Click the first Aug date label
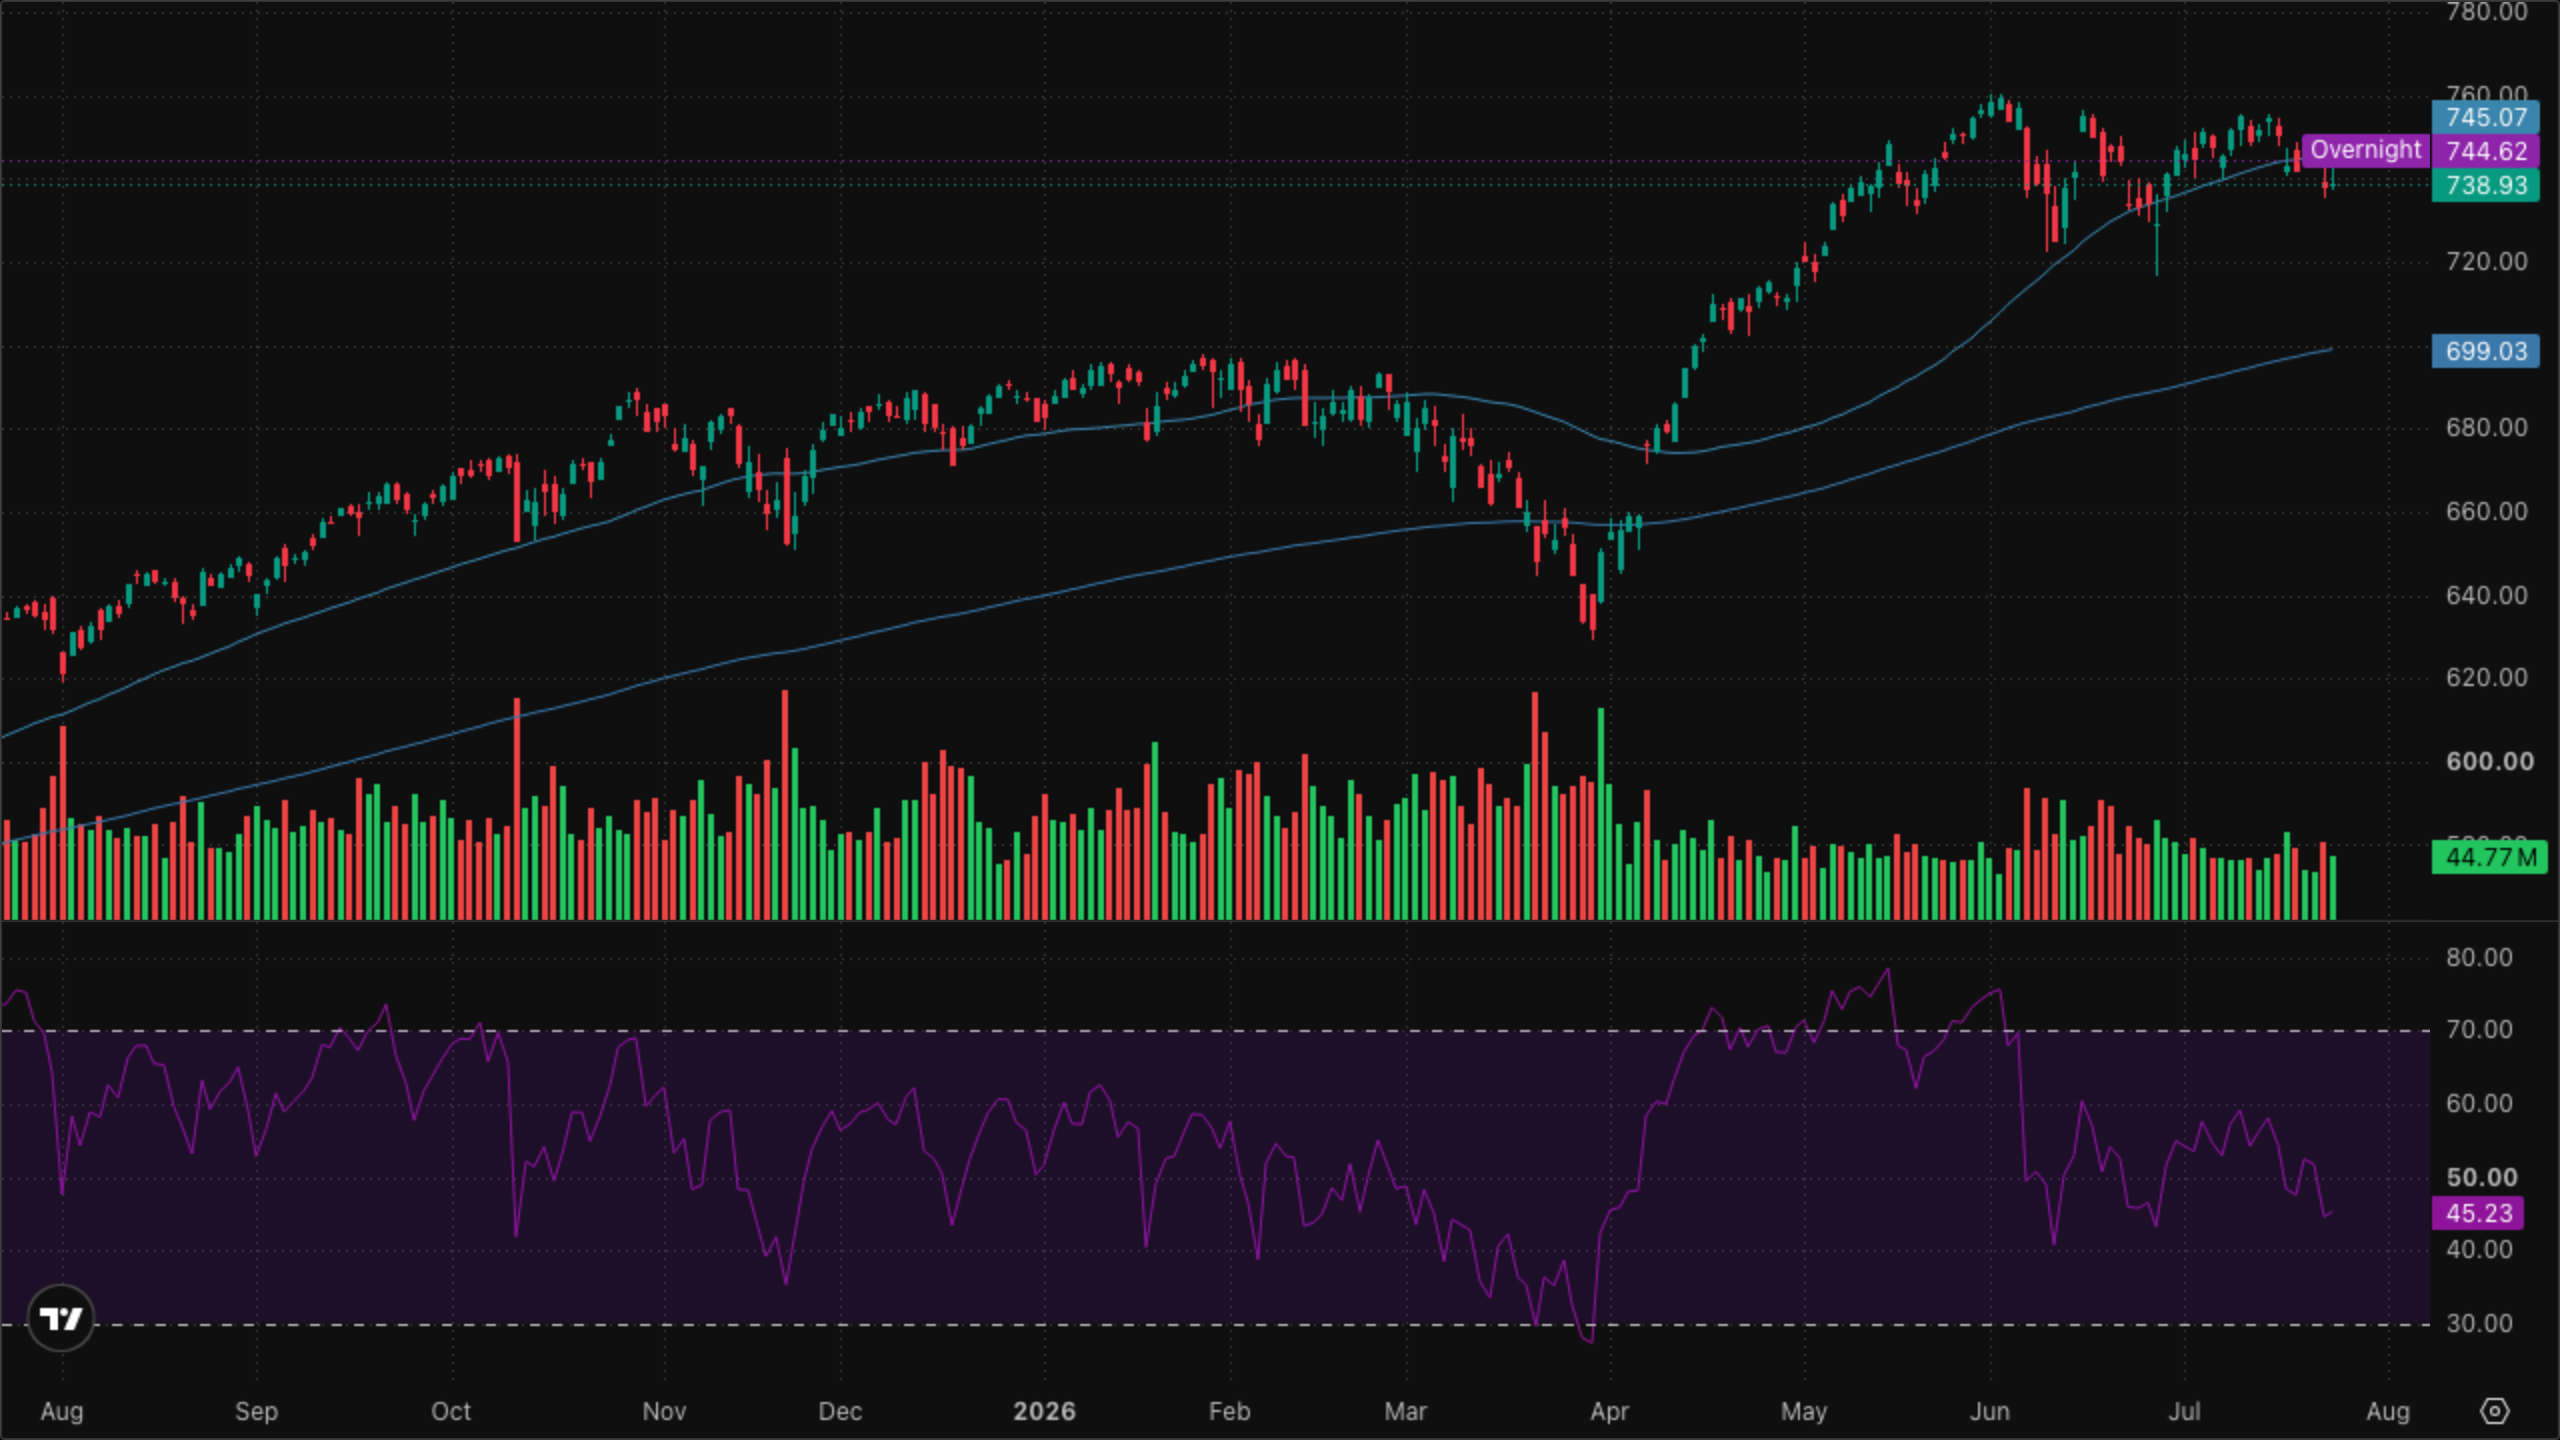The height and width of the screenshot is (1440, 2560). coord(62,1412)
